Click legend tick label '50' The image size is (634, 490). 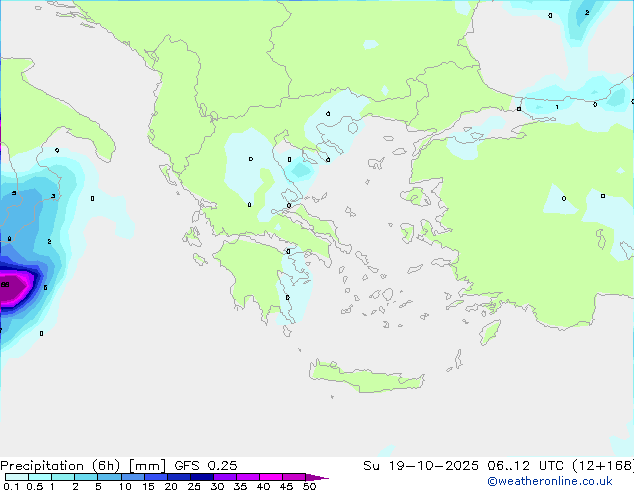(x=310, y=486)
